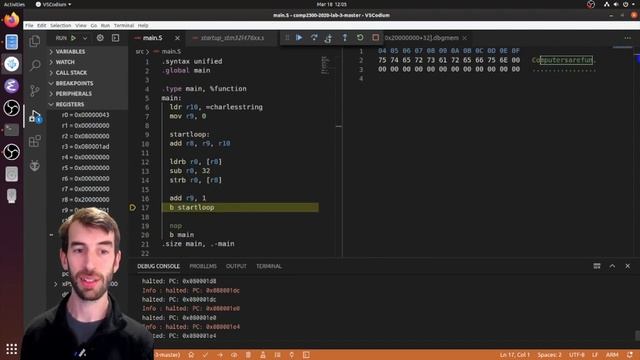Grab the debug toolbar drag handle
Image resolution: width=640 pixels, height=360 pixels.
tap(287, 38)
